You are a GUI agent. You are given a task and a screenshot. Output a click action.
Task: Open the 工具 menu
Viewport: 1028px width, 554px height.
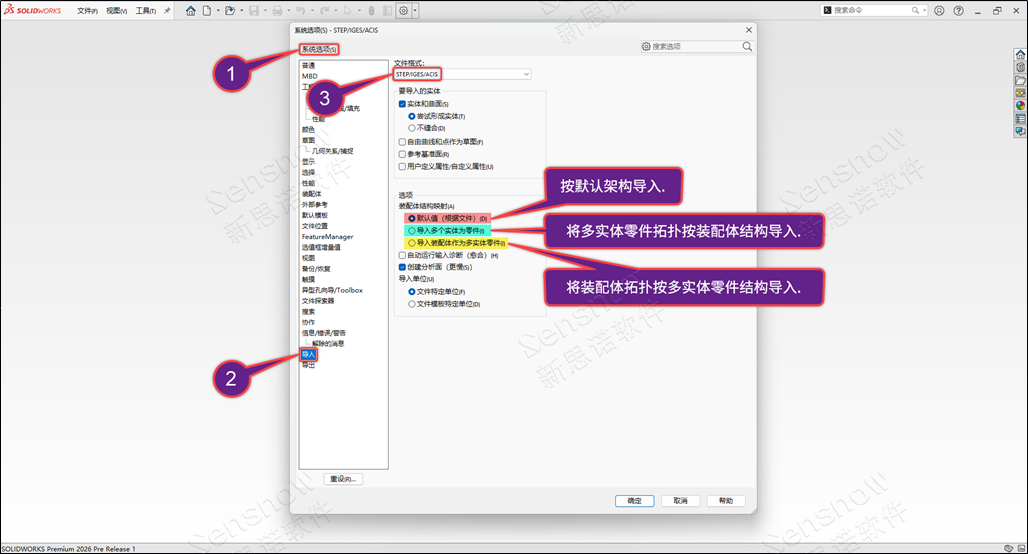coord(146,11)
